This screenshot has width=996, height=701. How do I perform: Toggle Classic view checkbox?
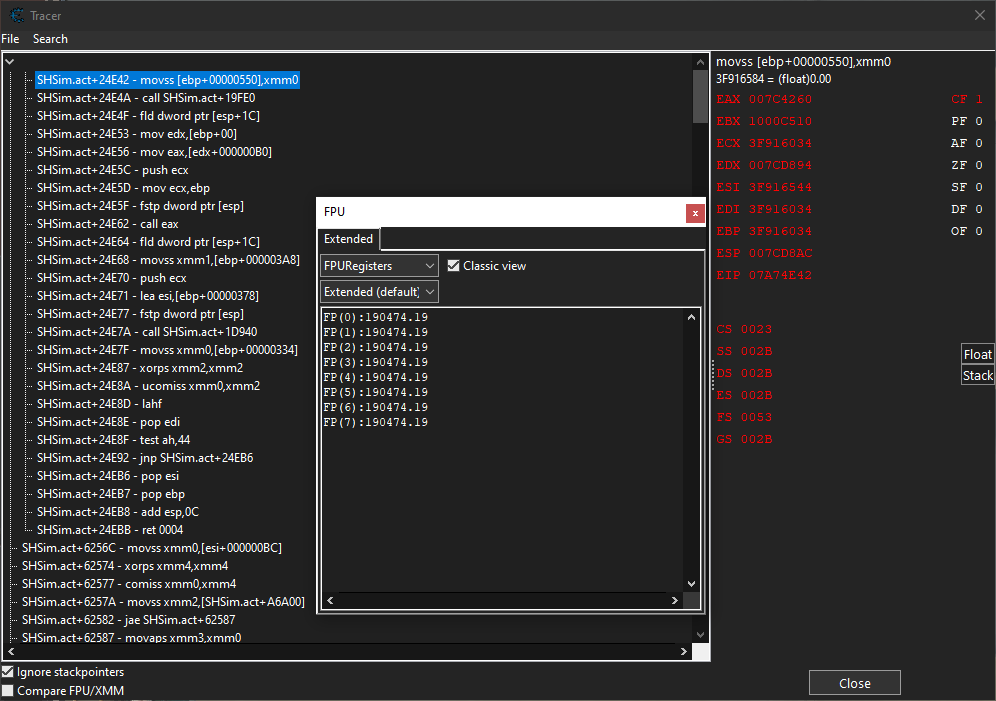point(454,266)
